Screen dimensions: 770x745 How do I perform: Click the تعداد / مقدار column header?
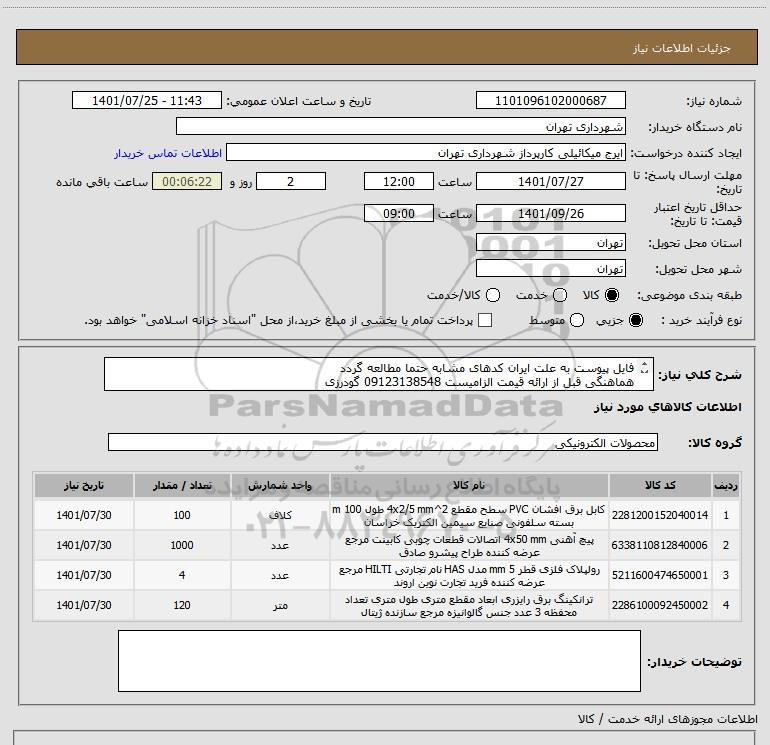182,485
